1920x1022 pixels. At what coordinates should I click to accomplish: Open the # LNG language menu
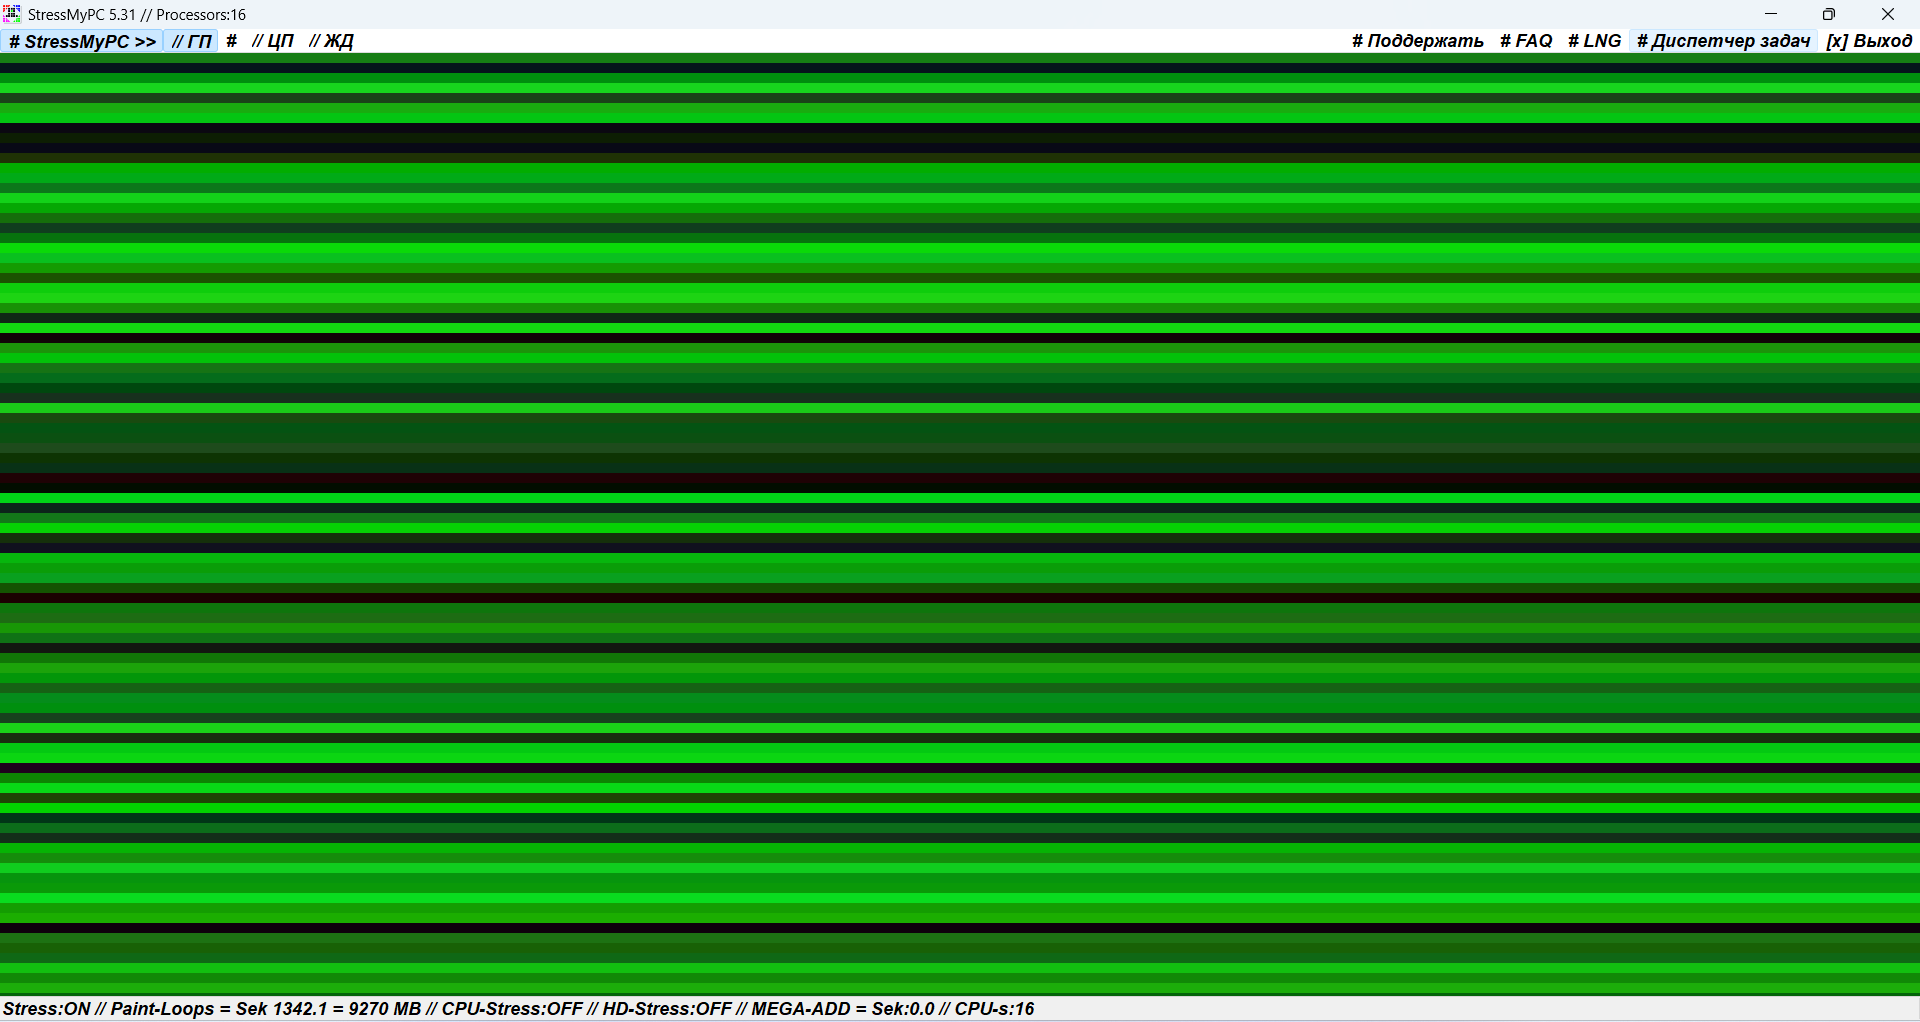coord(1594,41)
